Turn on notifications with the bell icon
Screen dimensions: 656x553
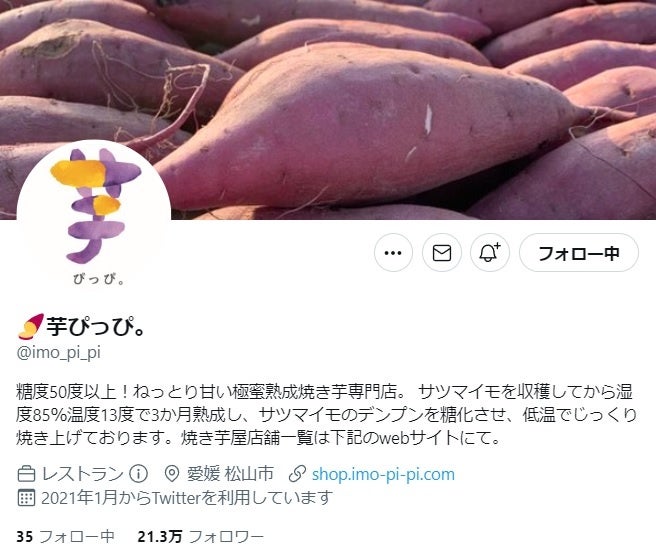(490, 253)
